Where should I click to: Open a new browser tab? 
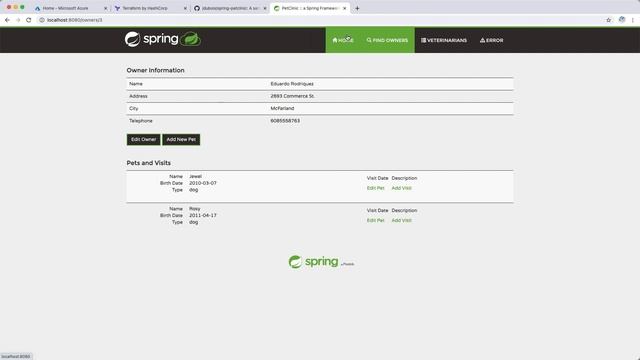click(357, 8)
